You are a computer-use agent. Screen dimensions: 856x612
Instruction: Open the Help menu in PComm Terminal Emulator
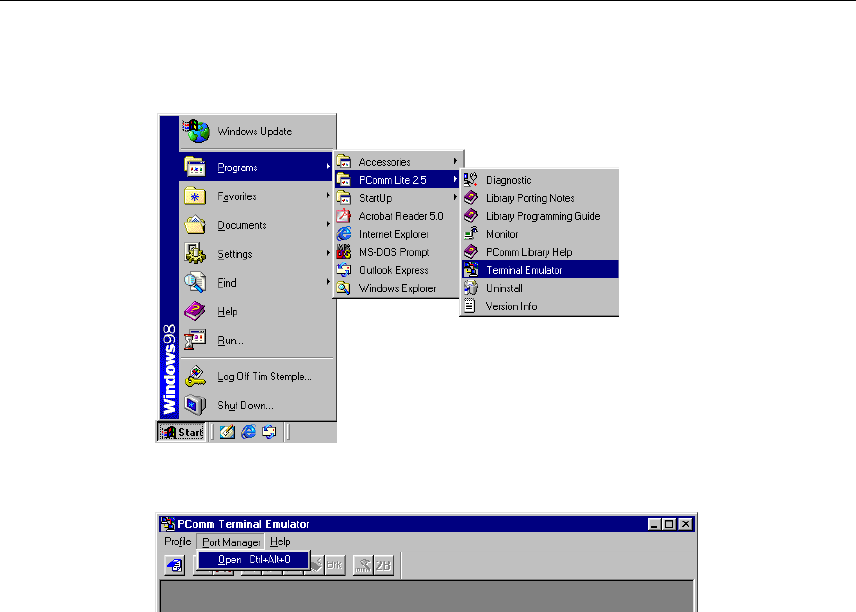coord(280,542)
